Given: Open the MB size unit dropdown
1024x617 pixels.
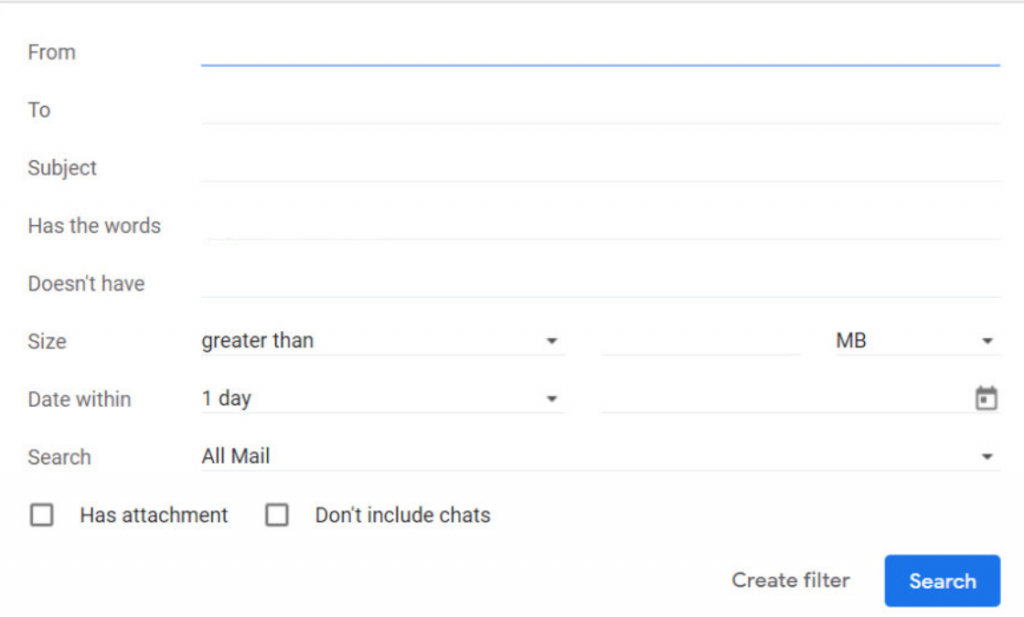Looking at the screenshot, I should (917, 340).
